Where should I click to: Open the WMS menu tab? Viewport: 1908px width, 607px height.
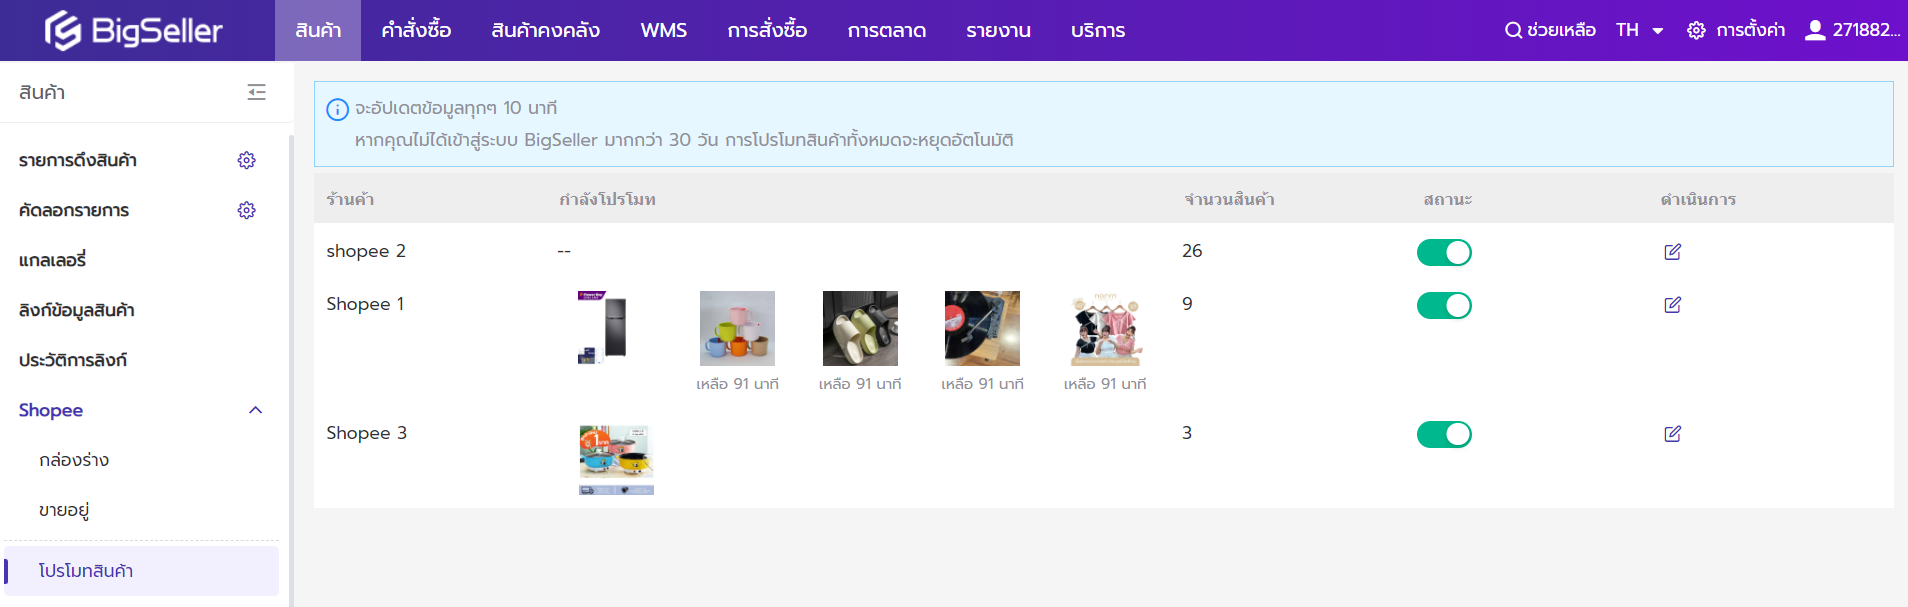tap(663, 30)
